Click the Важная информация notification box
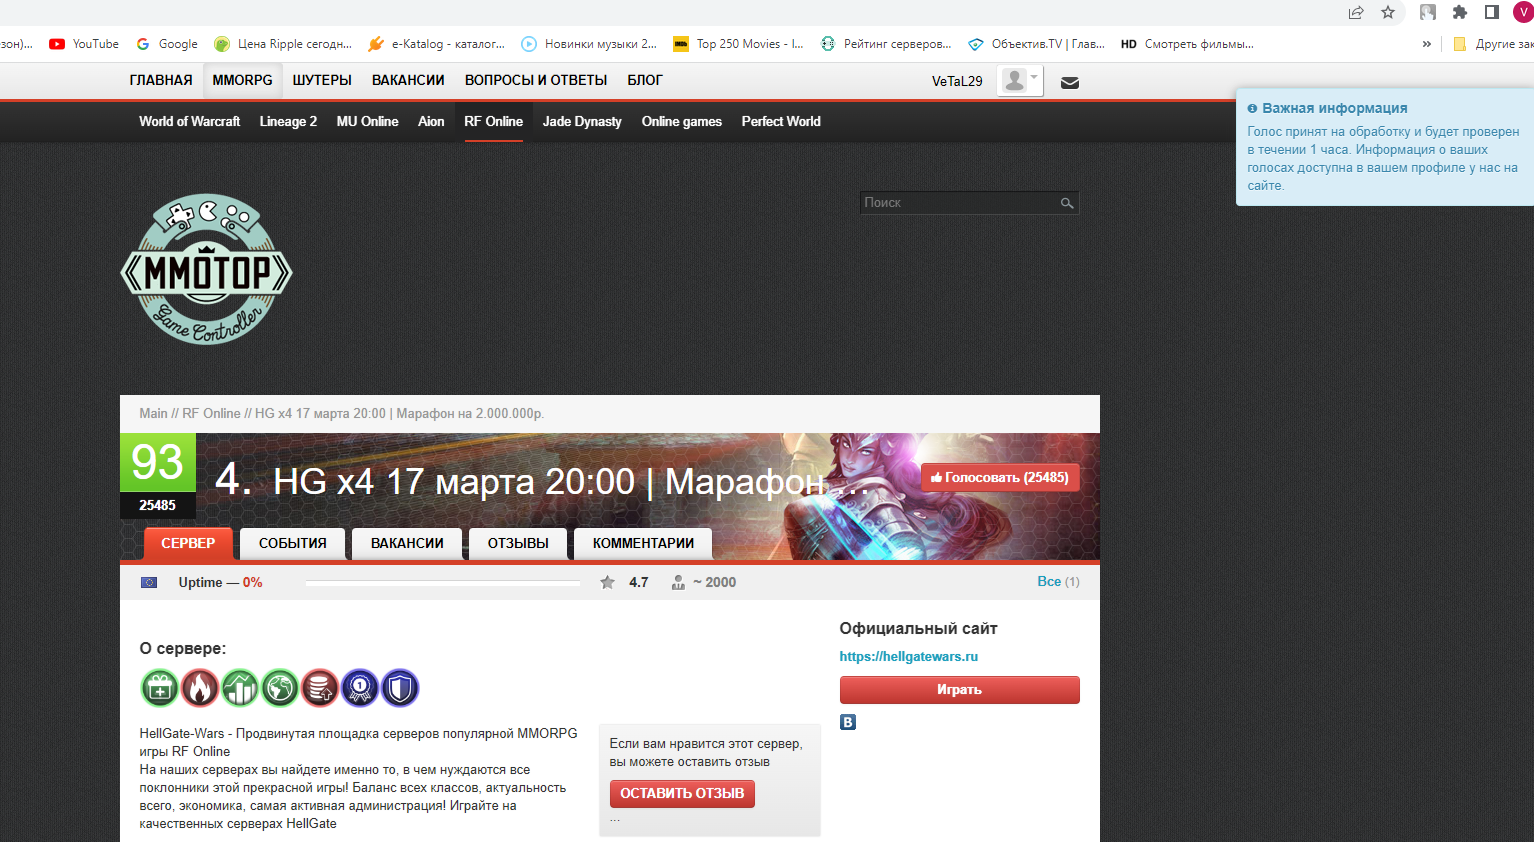Screen dimensions: 1534x842 1385,147
